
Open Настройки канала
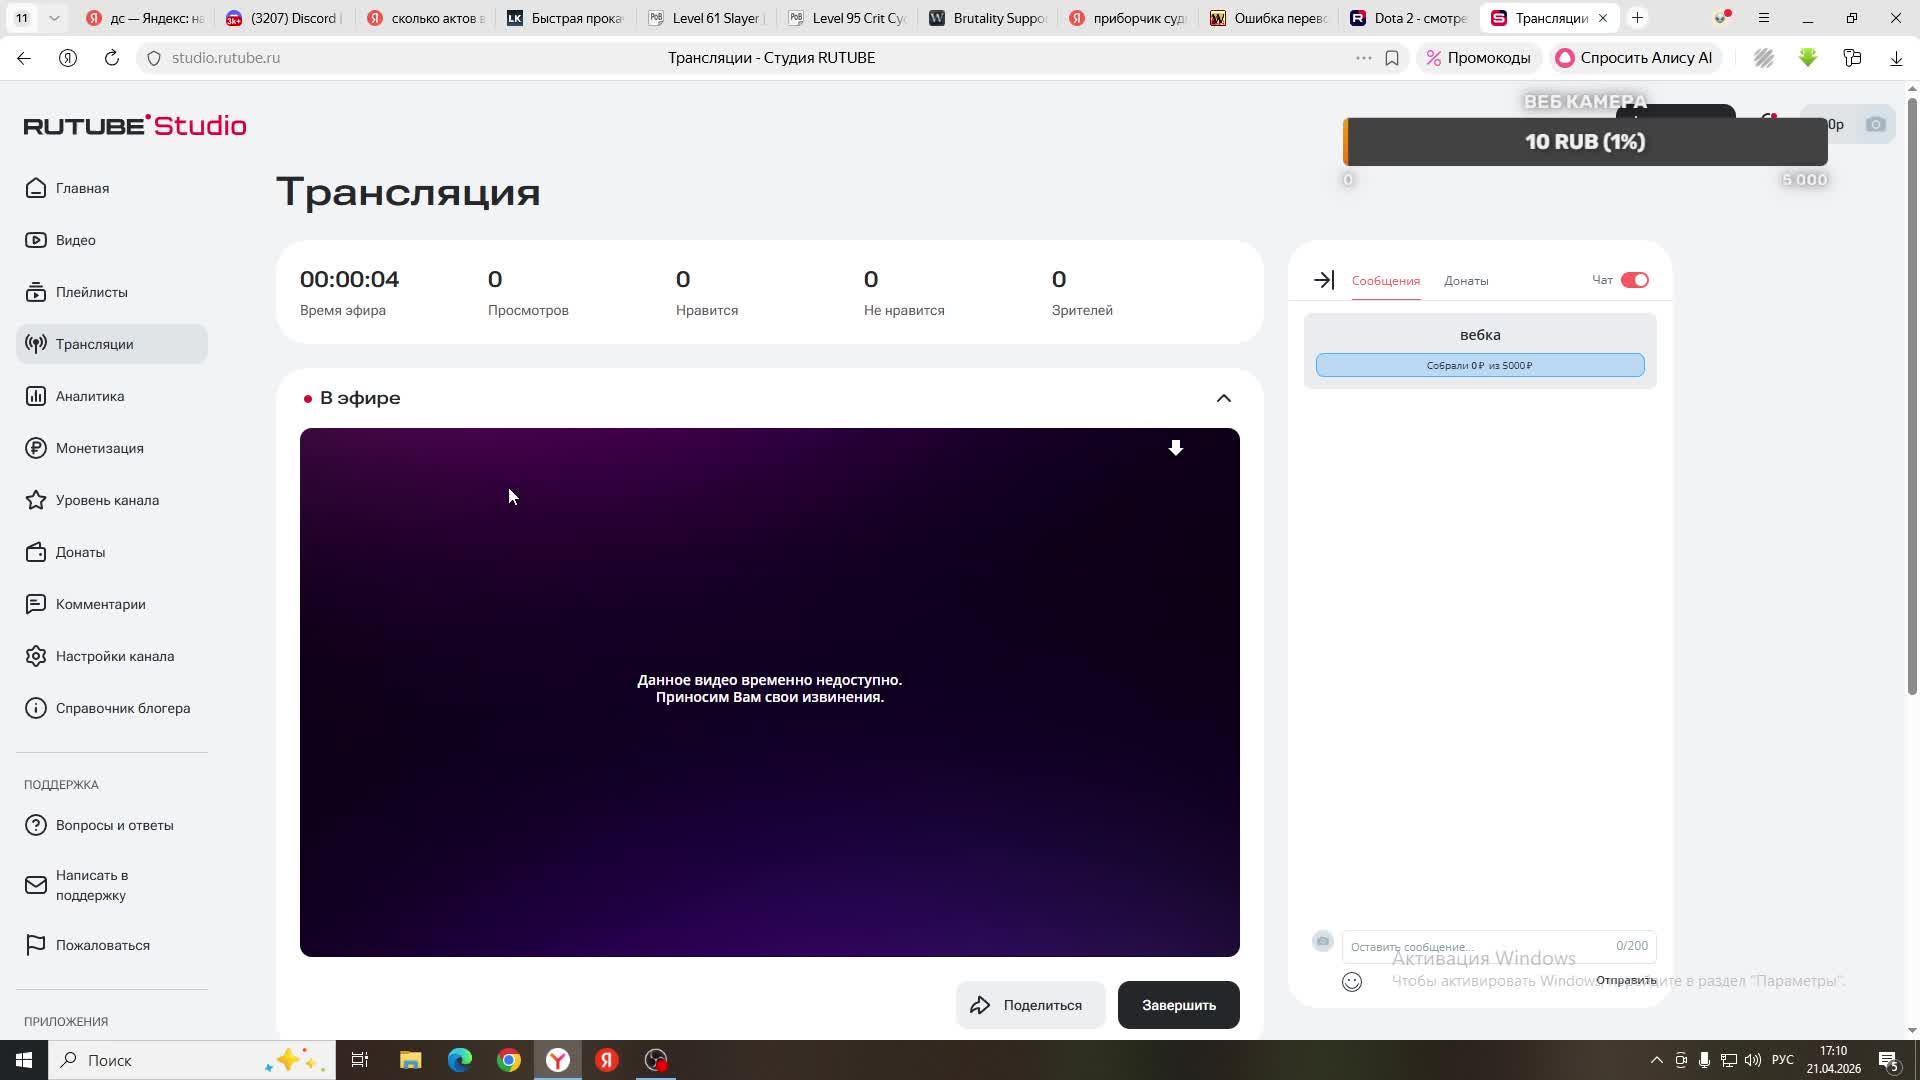click(x=114, y=656)
